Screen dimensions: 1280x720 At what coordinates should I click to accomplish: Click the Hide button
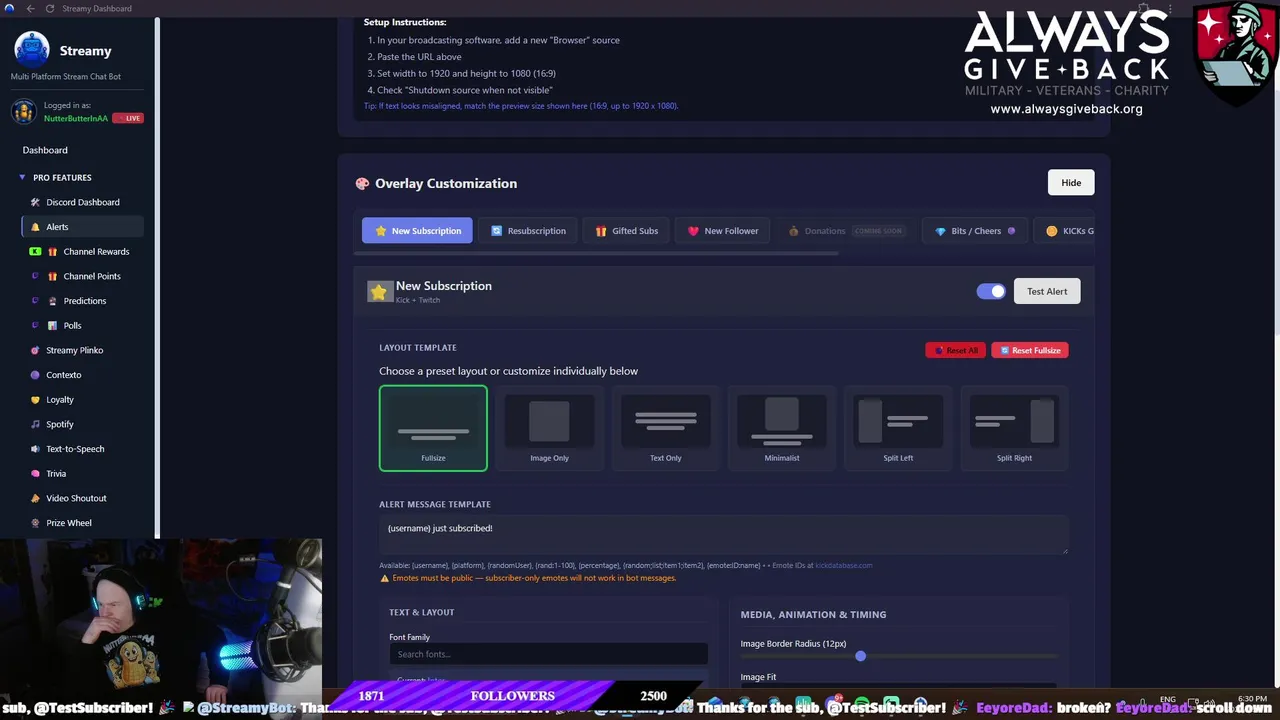(x=1071, y=183)
